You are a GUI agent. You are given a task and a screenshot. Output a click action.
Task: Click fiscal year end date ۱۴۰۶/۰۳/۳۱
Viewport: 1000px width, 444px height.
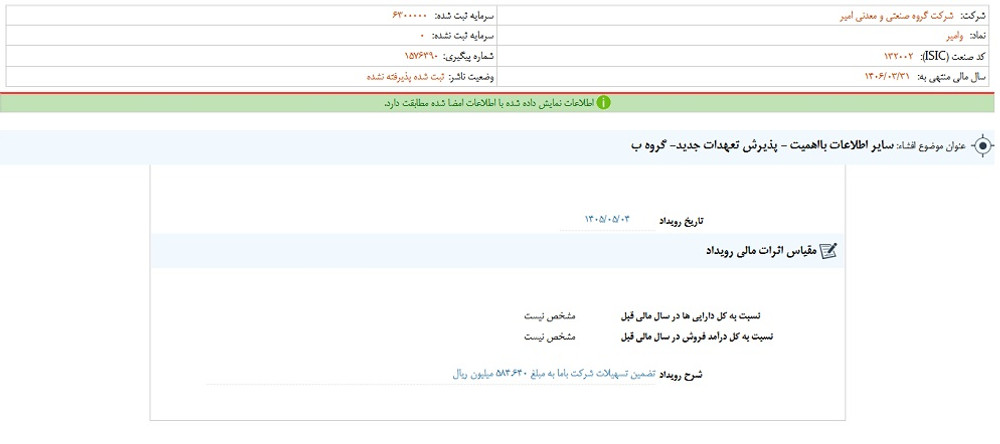(x=887, y=77)
